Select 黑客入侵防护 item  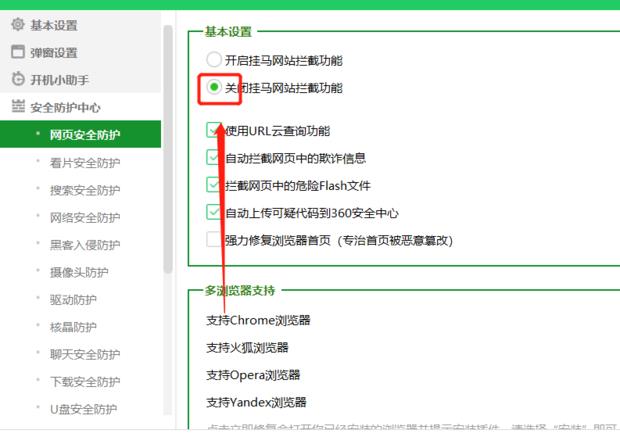click(x=85, y=245)
